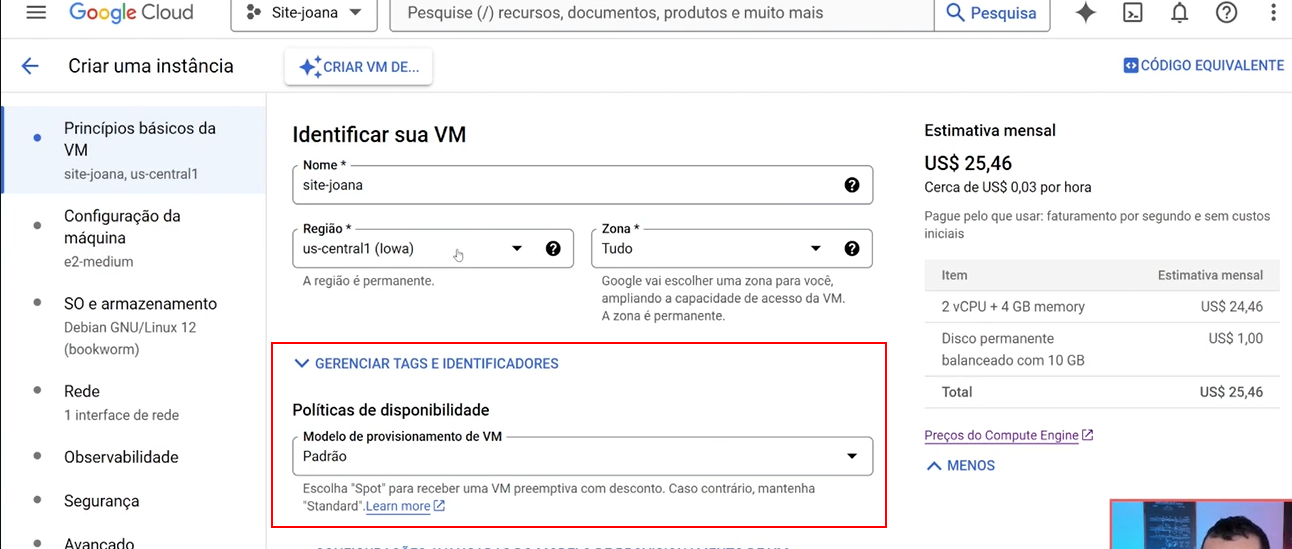Collapse estimate with MENOS

(960, 465)
